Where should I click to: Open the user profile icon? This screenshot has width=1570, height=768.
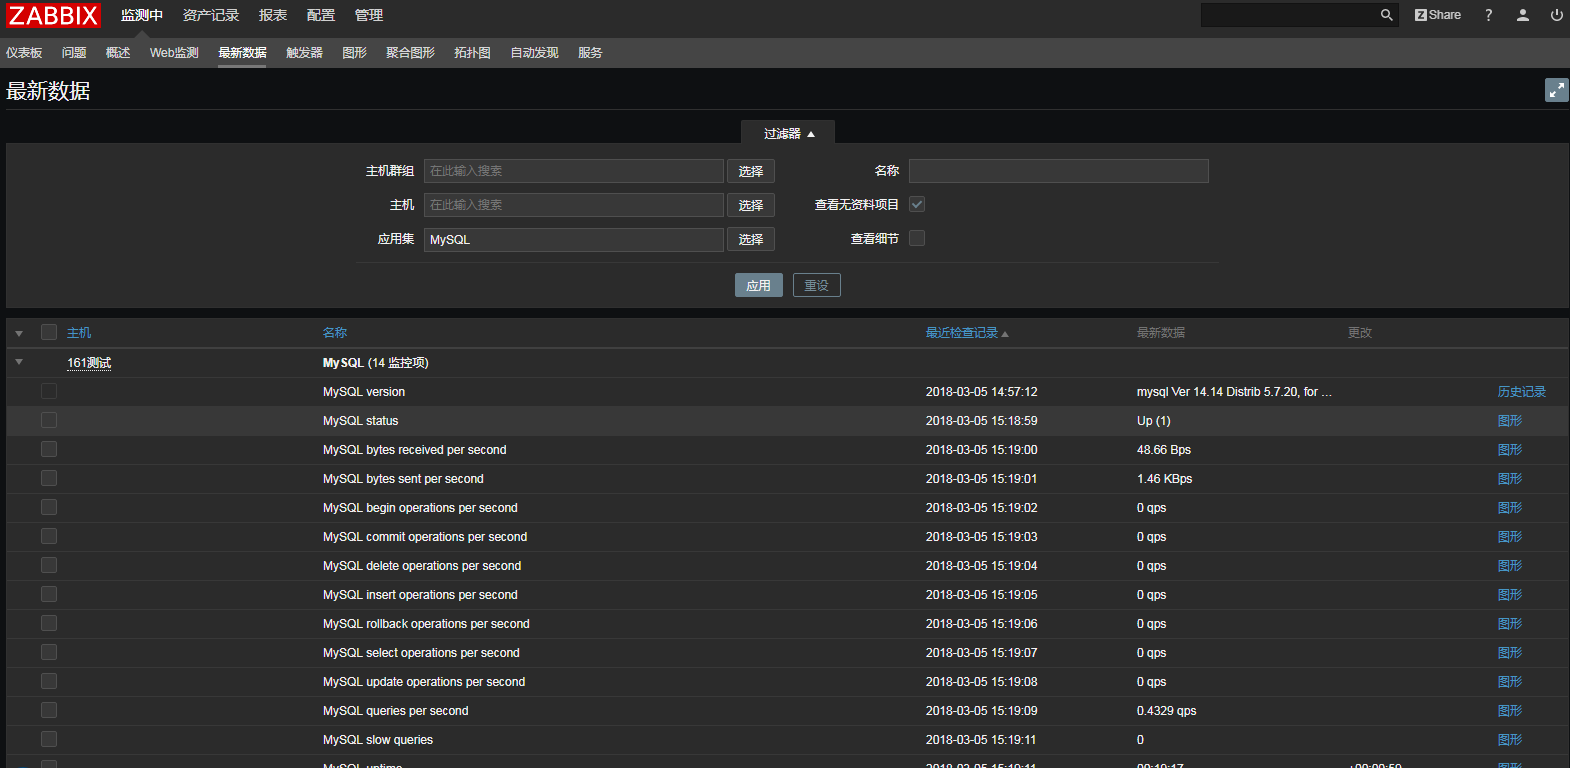(x=1522, y=15)
